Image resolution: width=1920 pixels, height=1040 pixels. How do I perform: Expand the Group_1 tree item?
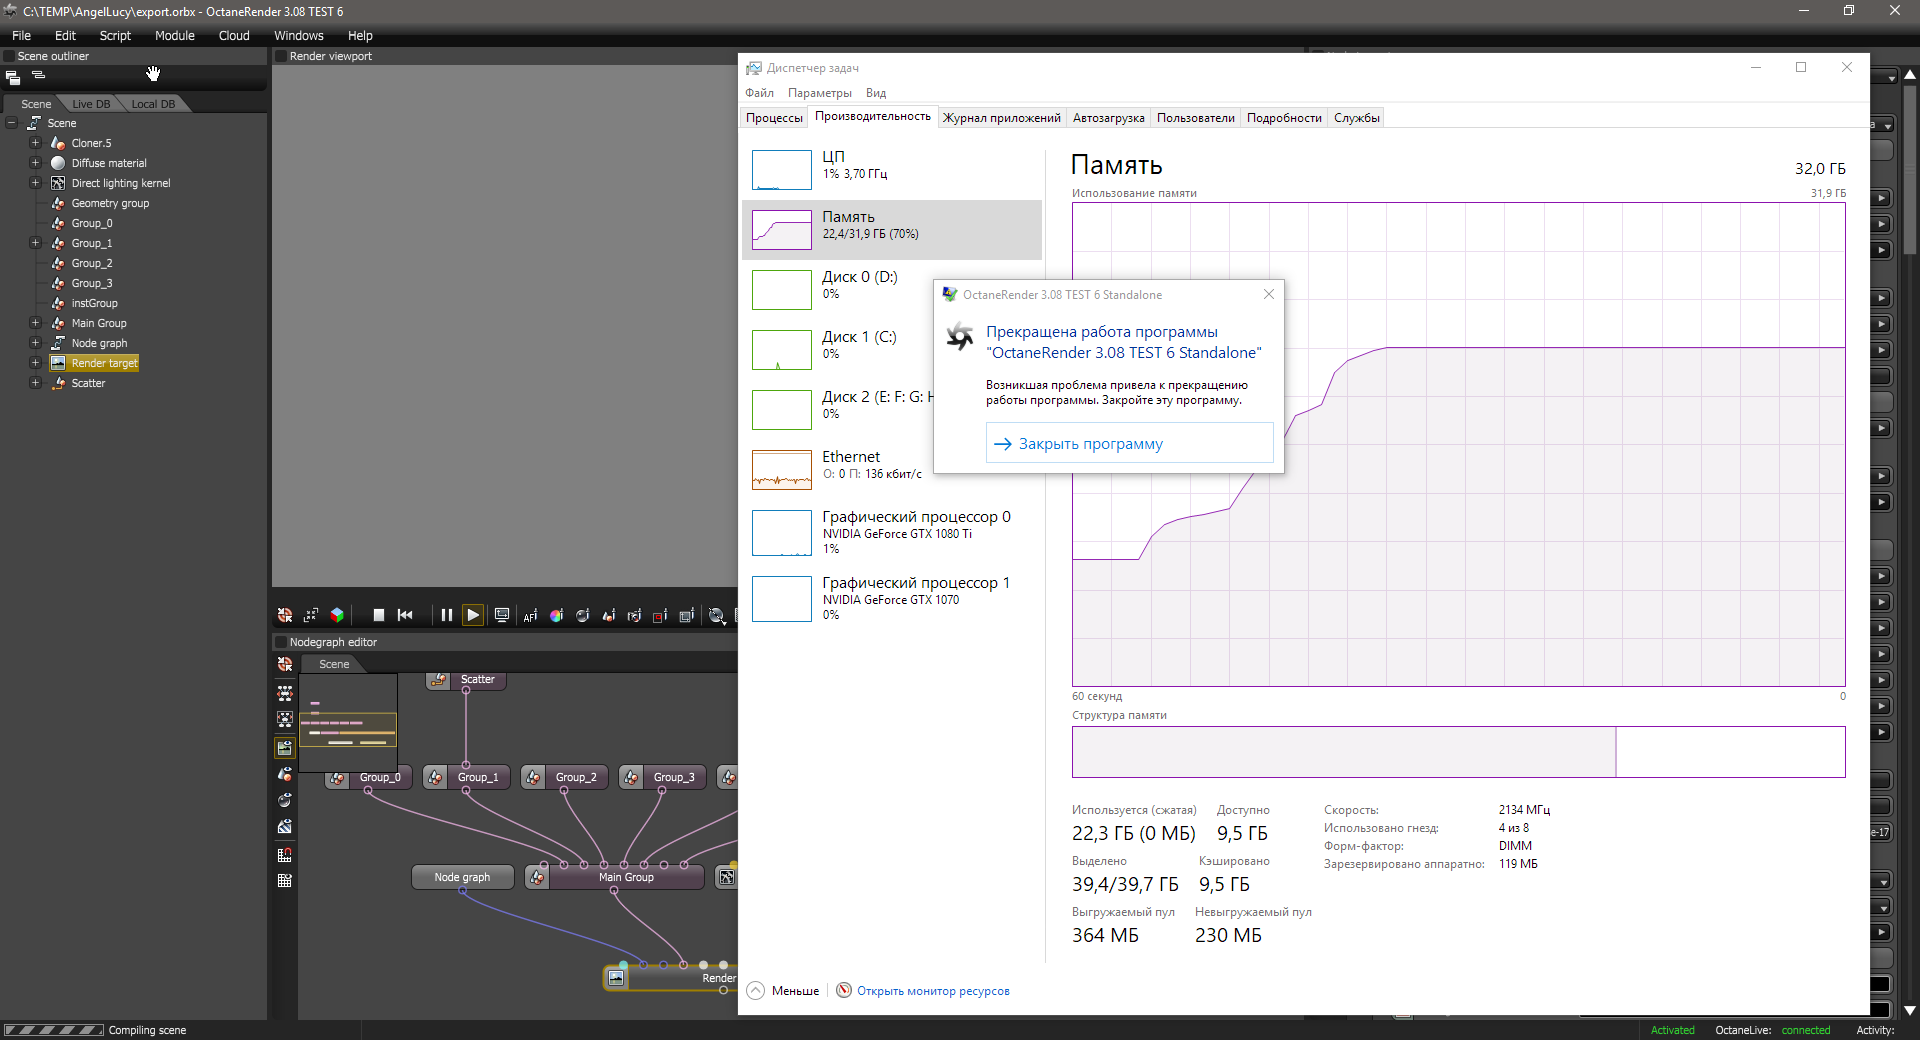35,243
